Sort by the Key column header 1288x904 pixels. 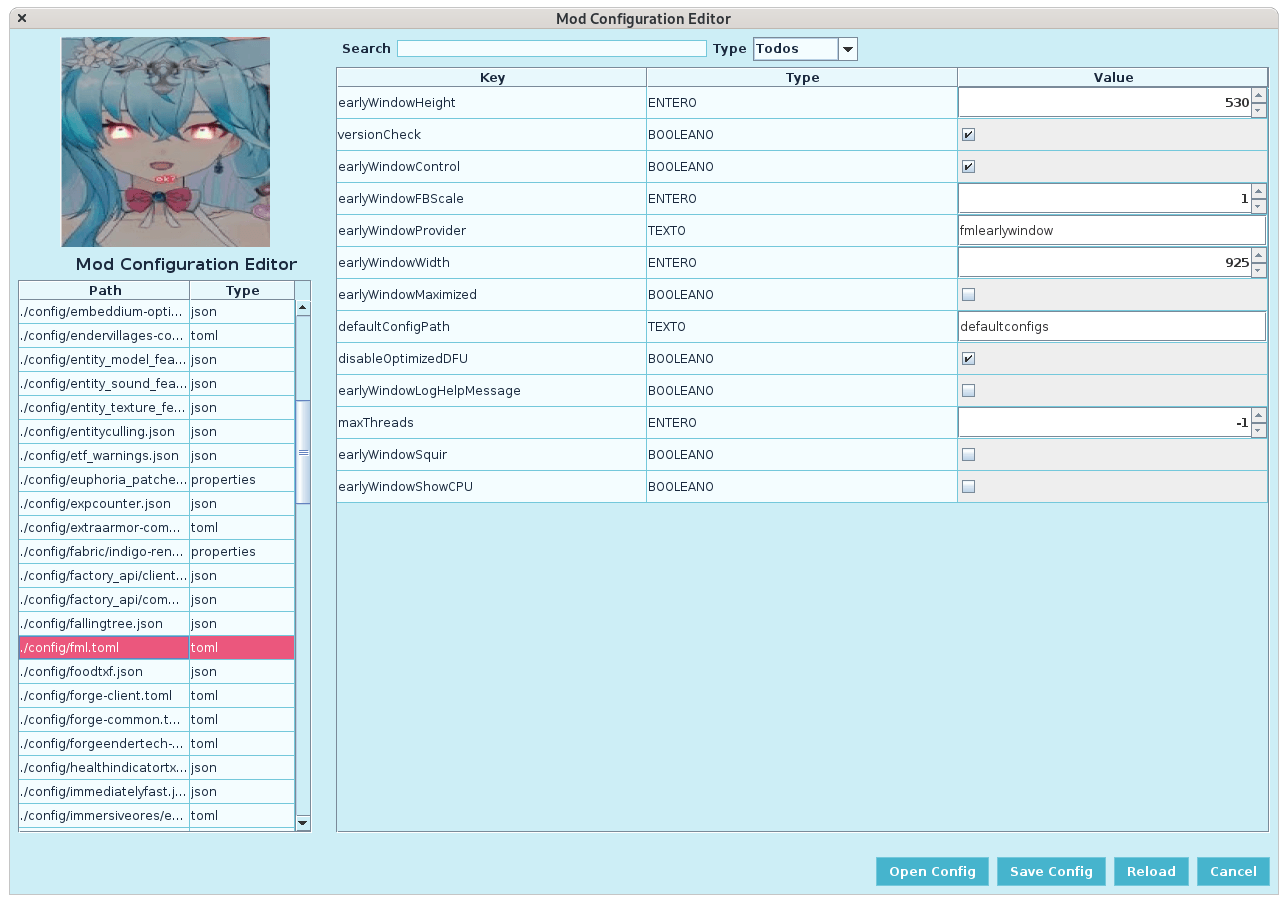(492, 77)
